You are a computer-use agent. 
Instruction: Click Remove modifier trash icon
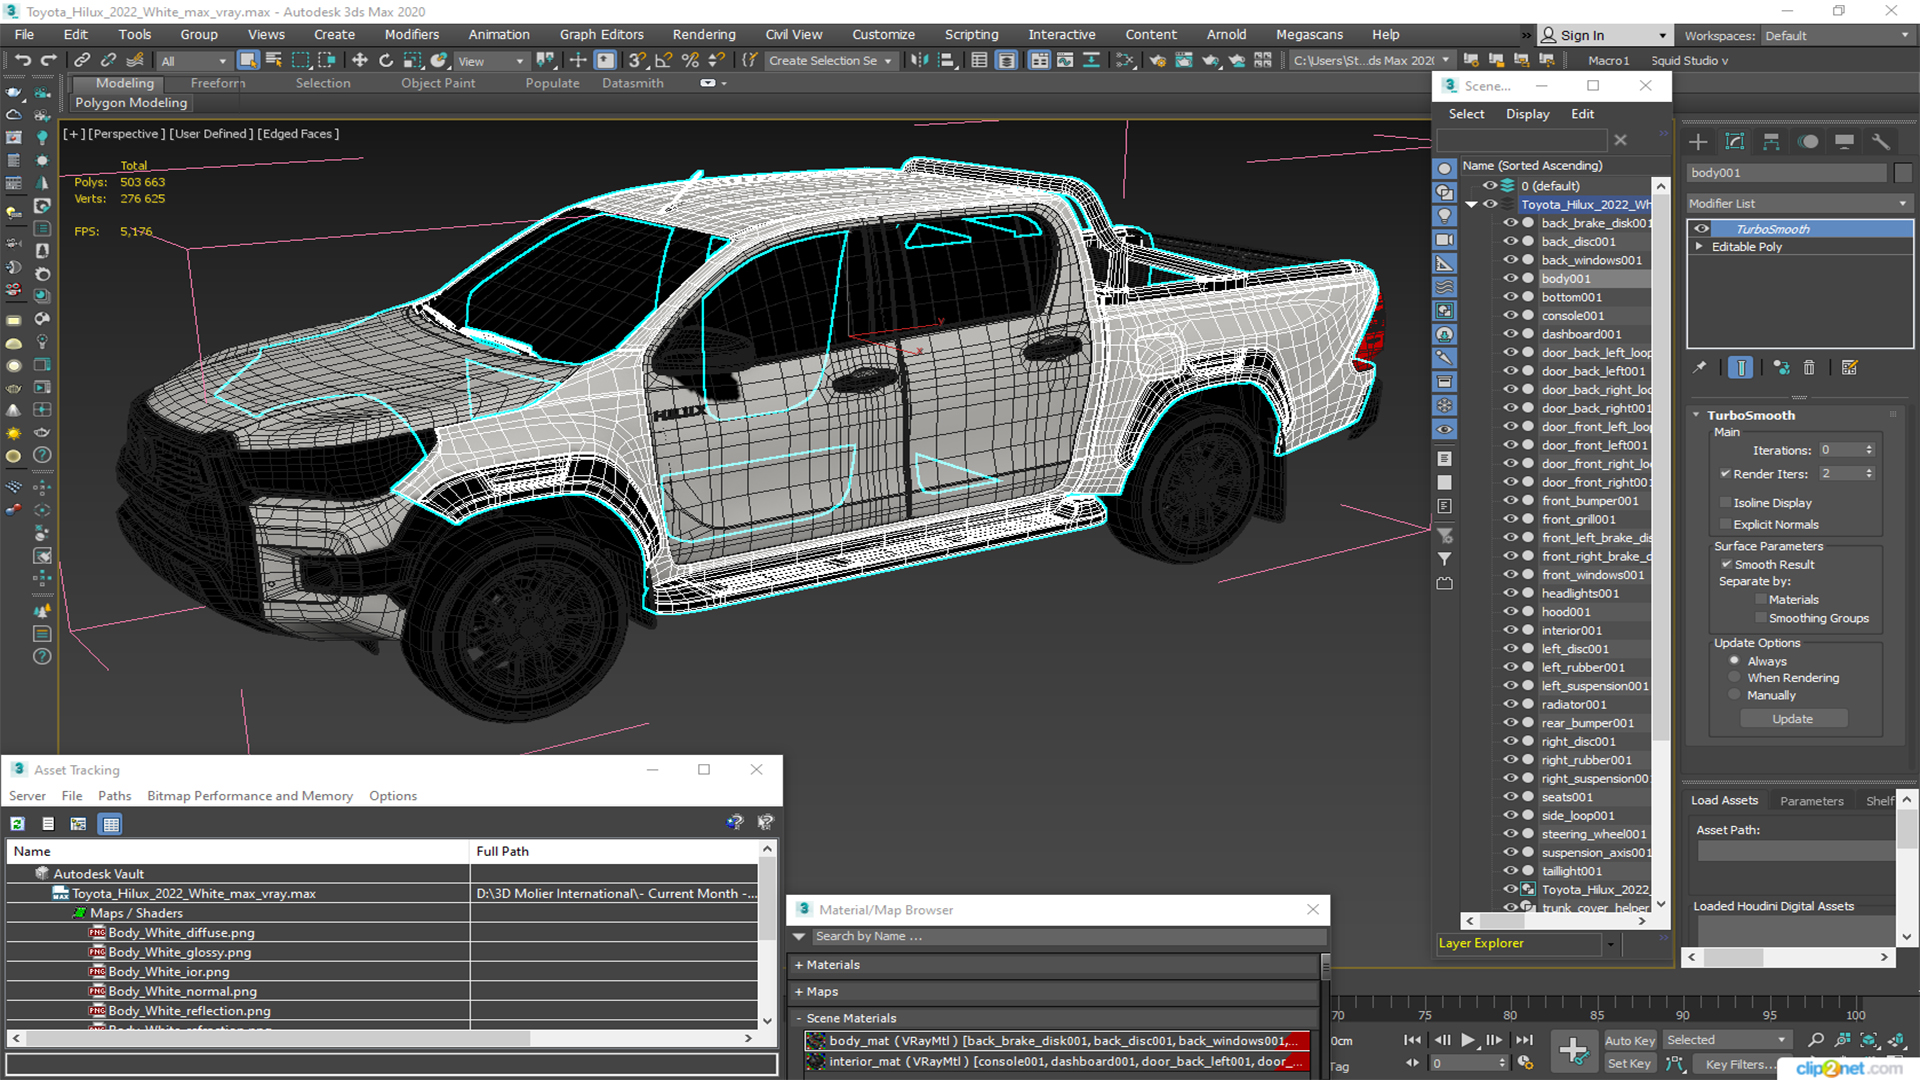(x=1809, y=368)
